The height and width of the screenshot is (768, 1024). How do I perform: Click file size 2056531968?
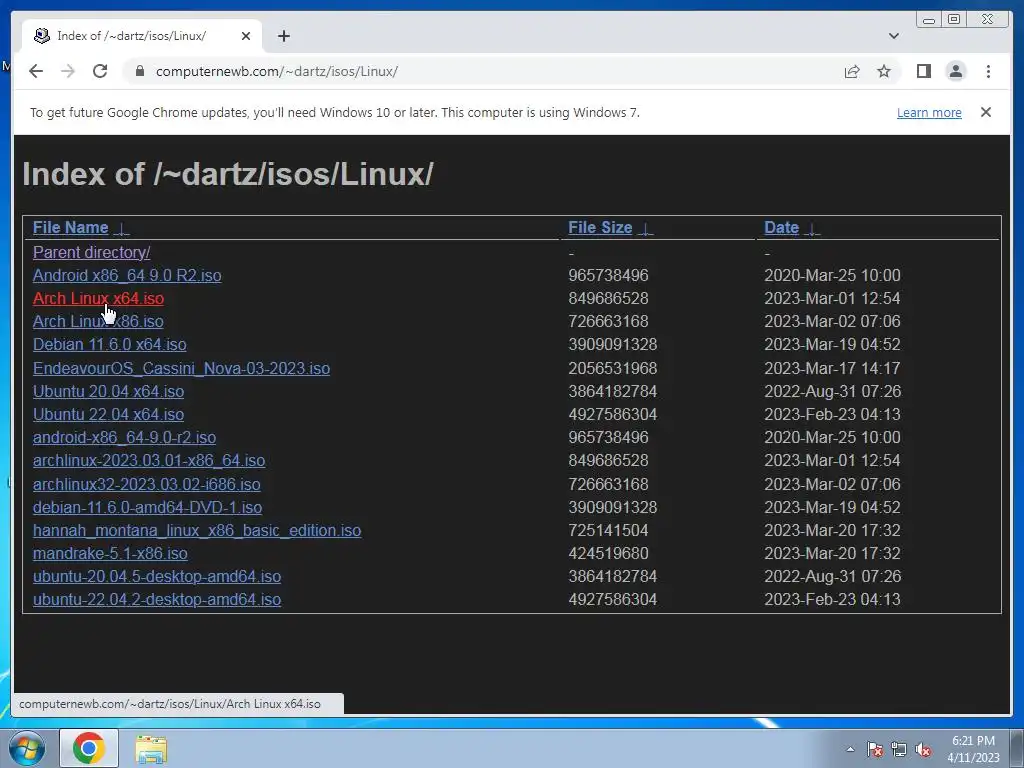coord(613,368)
